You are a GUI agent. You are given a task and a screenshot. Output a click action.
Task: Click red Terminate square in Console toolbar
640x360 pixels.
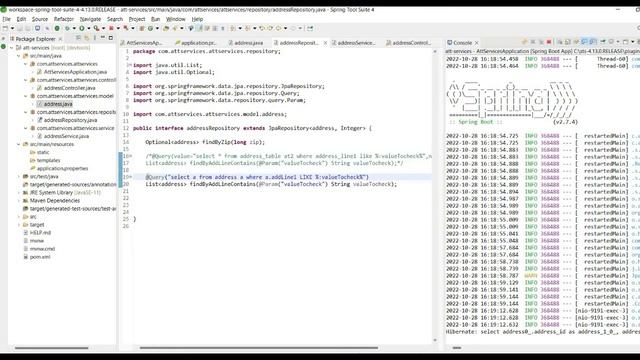click(x=549, y=42)
